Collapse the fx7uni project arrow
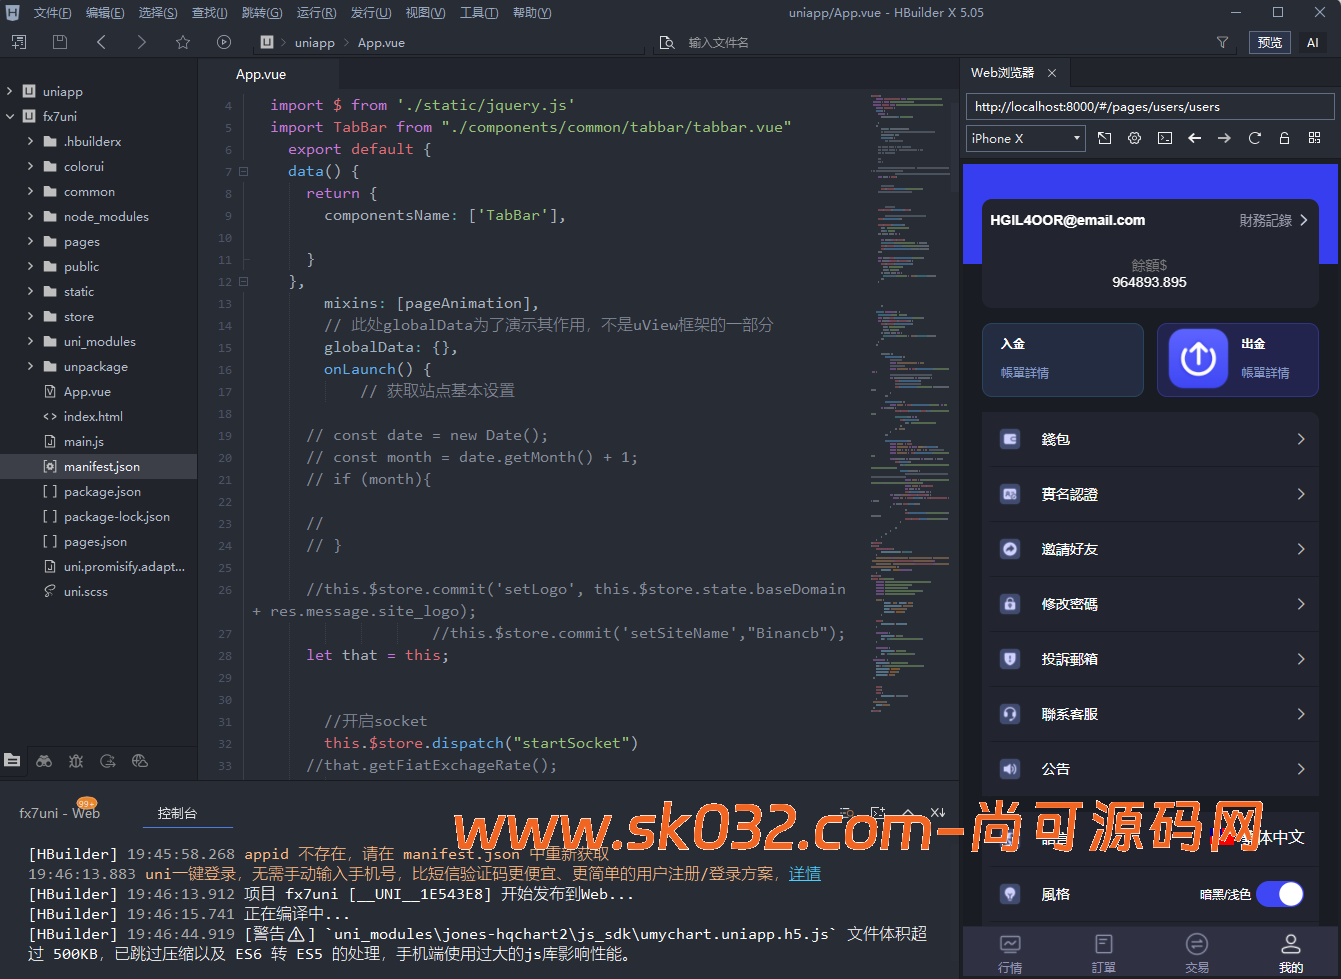Viewport: 1341px width, 979px height. 10,116
